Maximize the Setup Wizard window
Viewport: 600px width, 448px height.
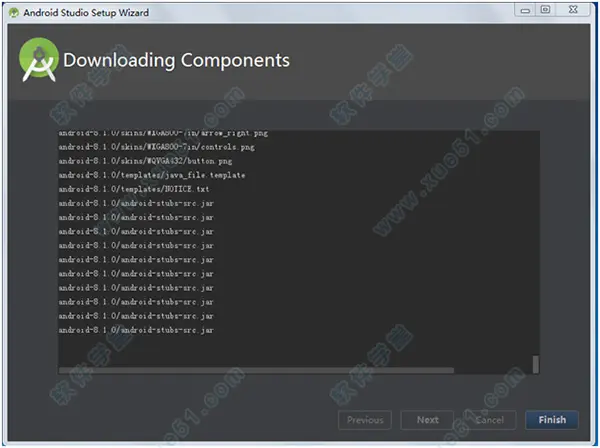click(x=545, y=10)
